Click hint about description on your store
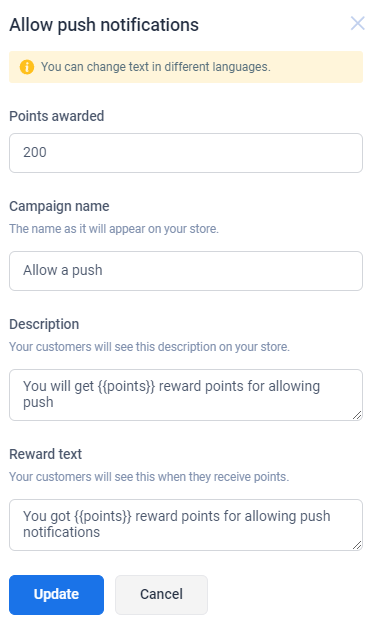This screenshot has height=624, width=376. 149,347
